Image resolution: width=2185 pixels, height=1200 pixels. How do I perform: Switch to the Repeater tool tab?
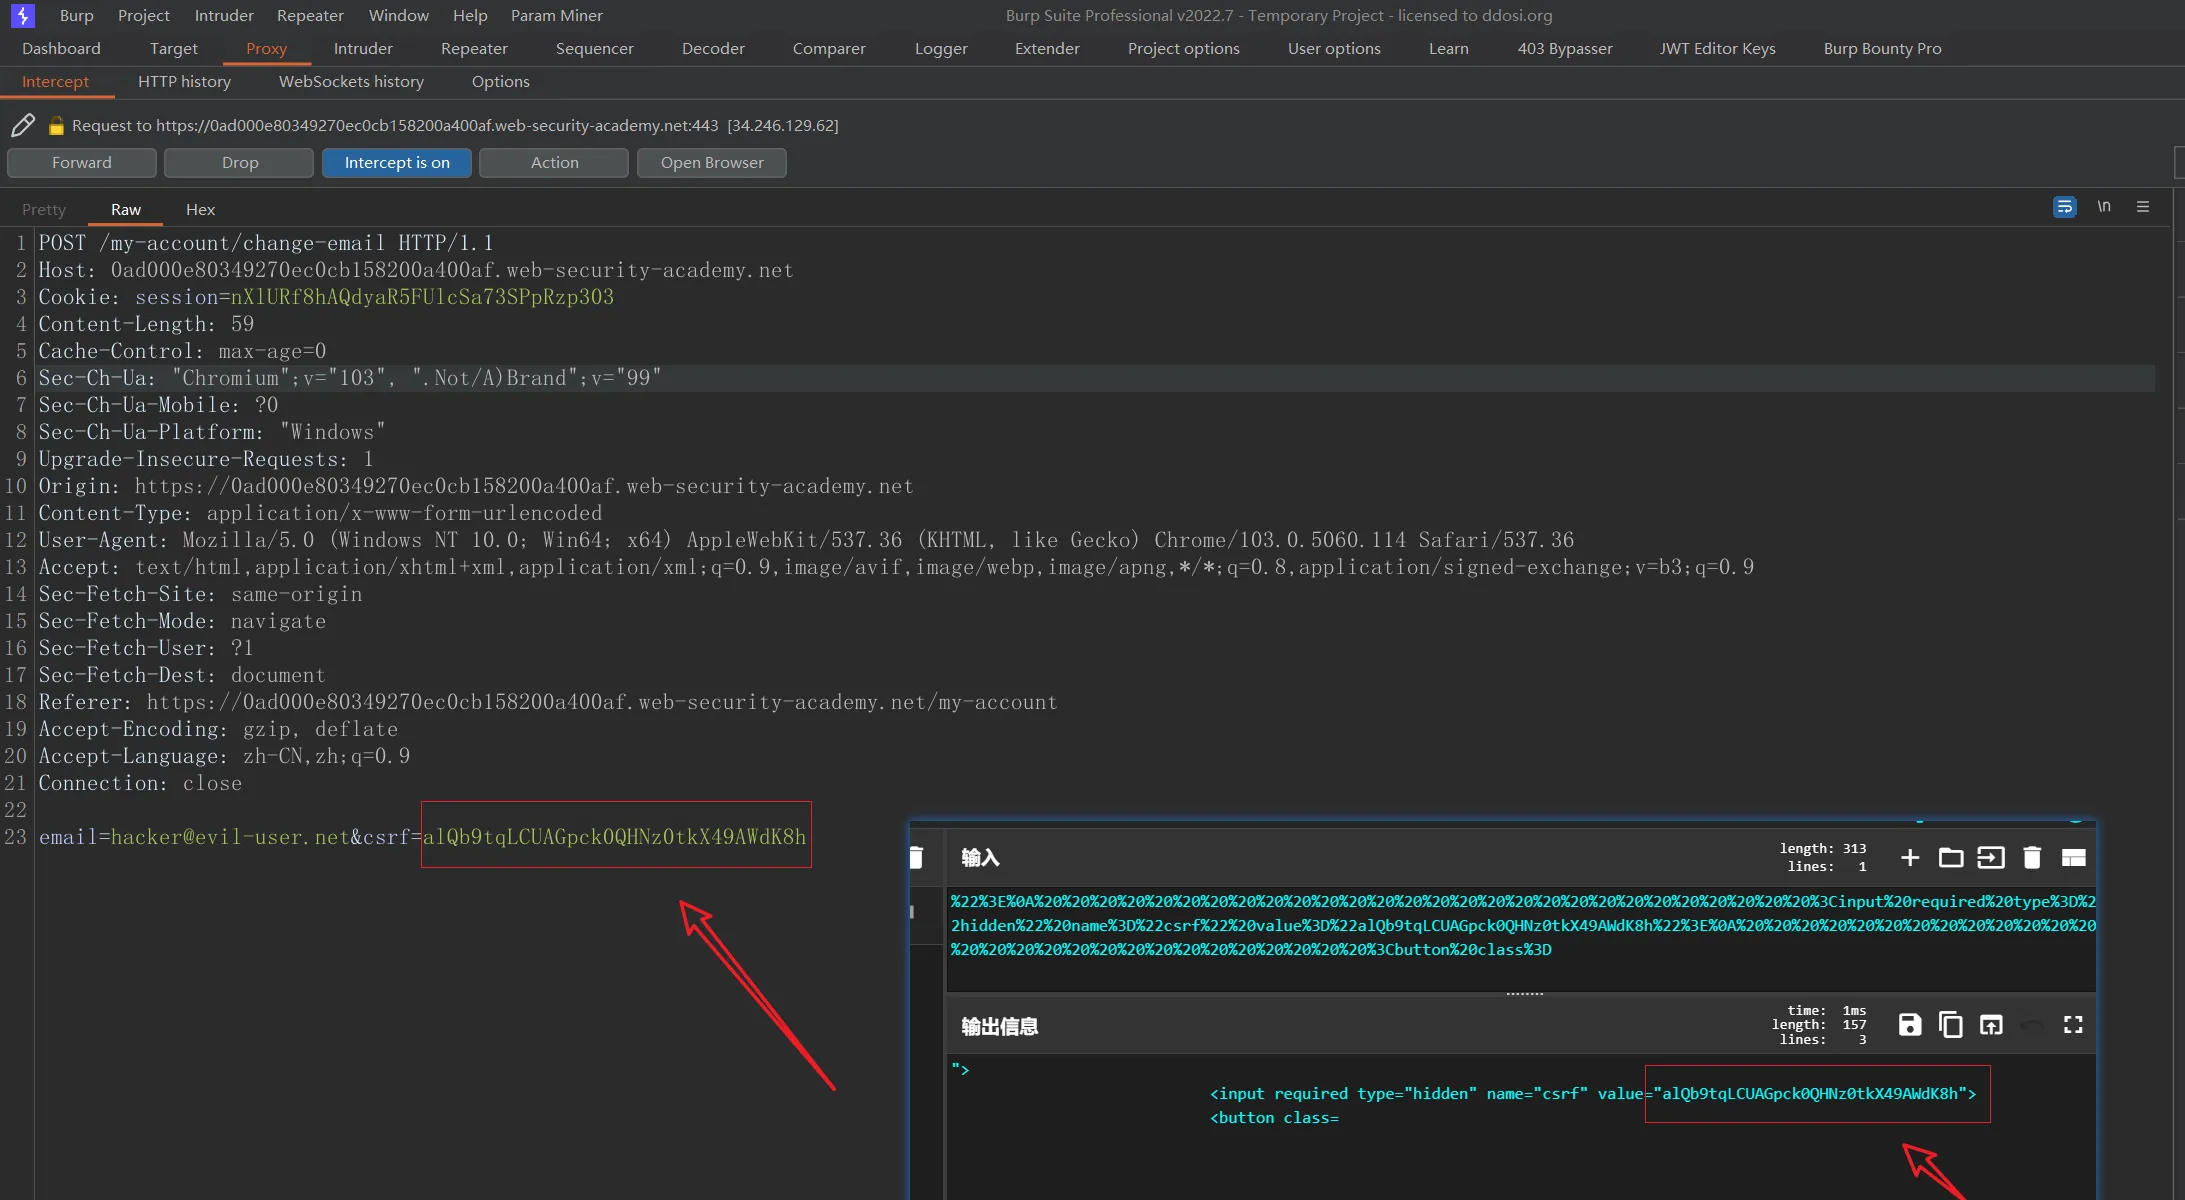474,48
